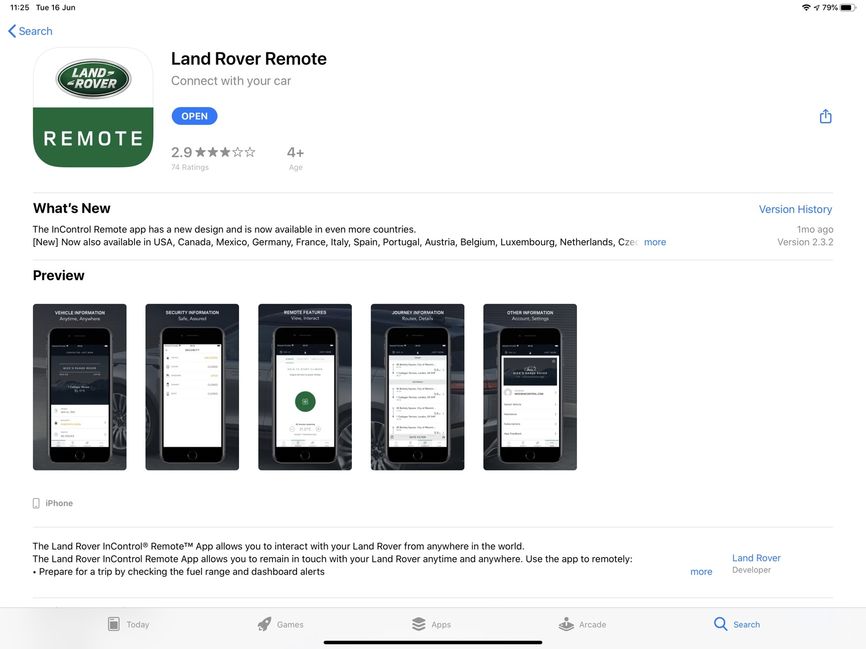Tap the Land Rover Remote title
The height and width of the screenshot is (649, 866).
point(249,59)
